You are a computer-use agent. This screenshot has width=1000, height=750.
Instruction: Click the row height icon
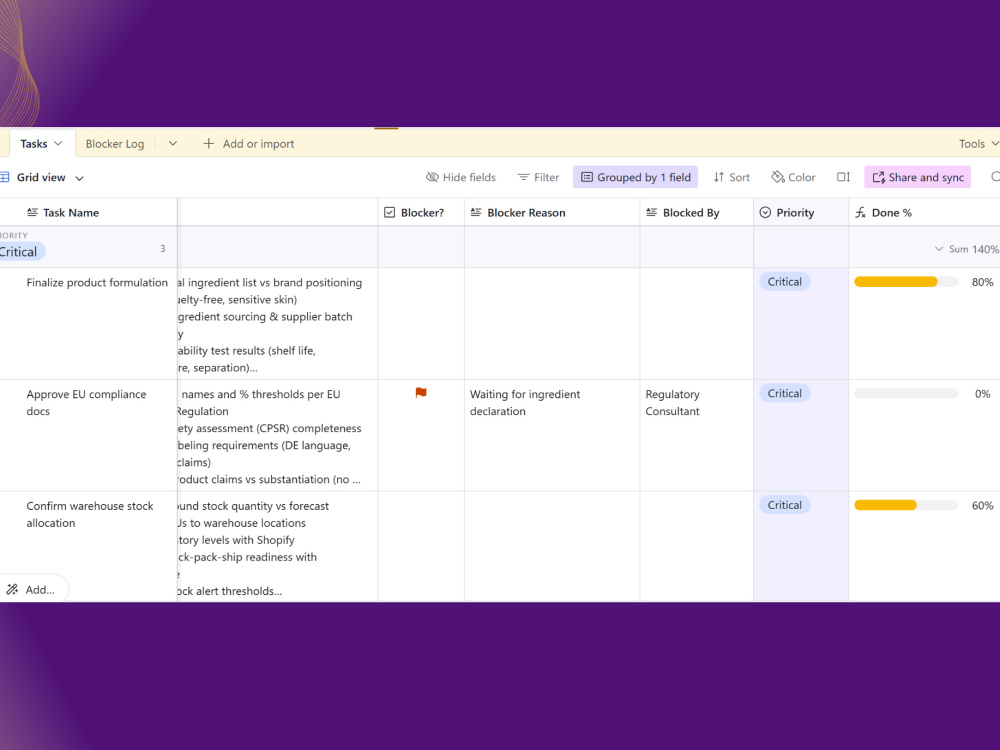pos(843,177)
